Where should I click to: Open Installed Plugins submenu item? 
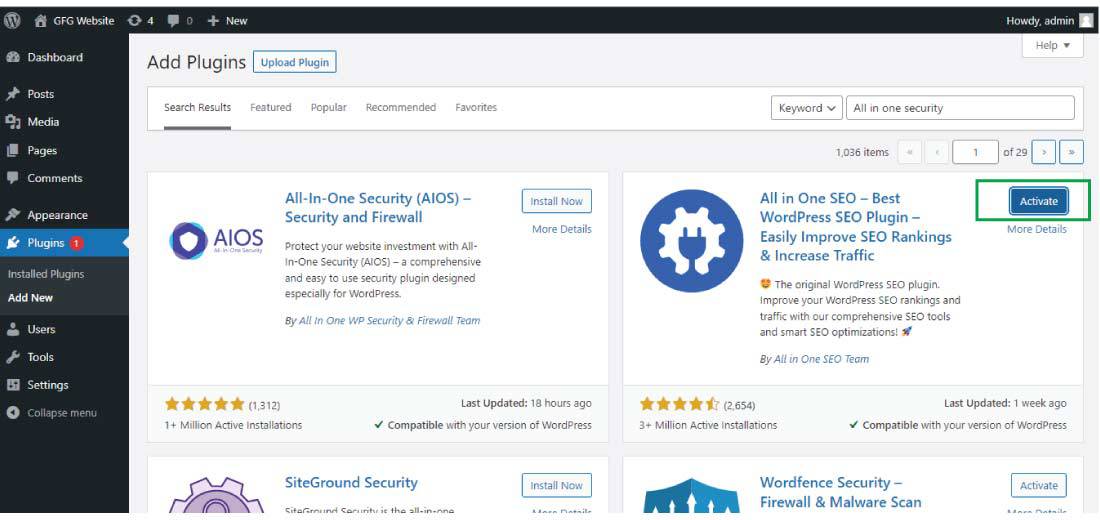tap(46, 274)
